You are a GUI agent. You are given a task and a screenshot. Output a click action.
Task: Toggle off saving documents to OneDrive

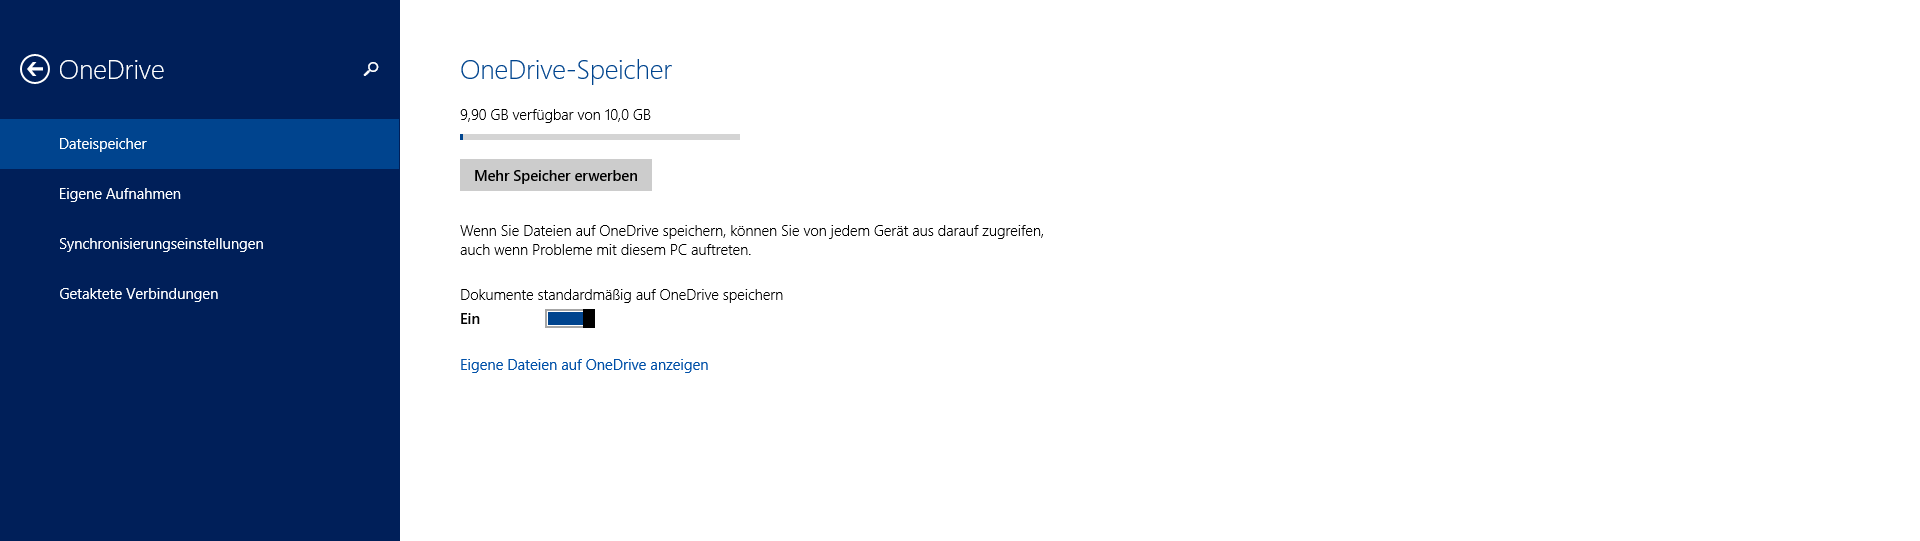pos(569,319)
